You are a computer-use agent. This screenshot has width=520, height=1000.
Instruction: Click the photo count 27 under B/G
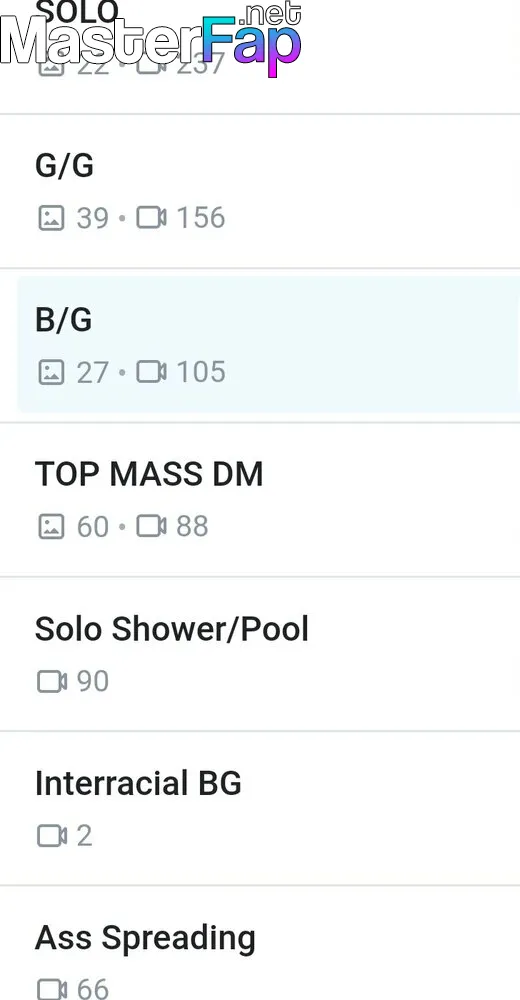click(x=93, y=372)
